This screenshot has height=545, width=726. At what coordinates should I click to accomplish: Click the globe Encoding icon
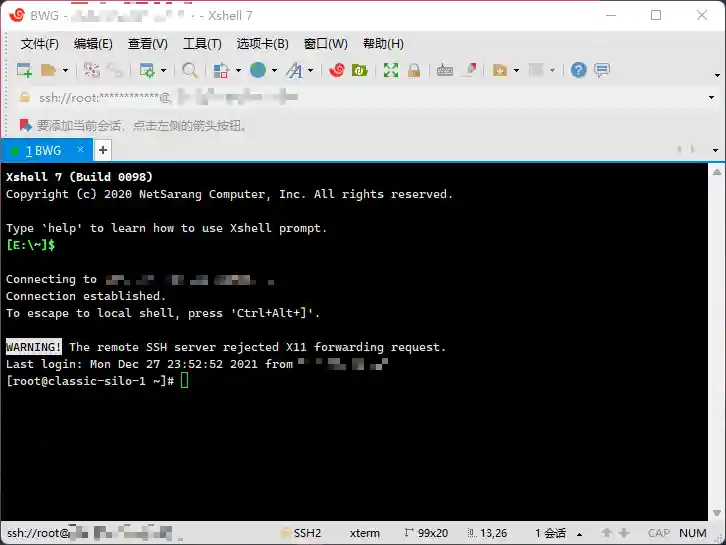coord(258,70)
